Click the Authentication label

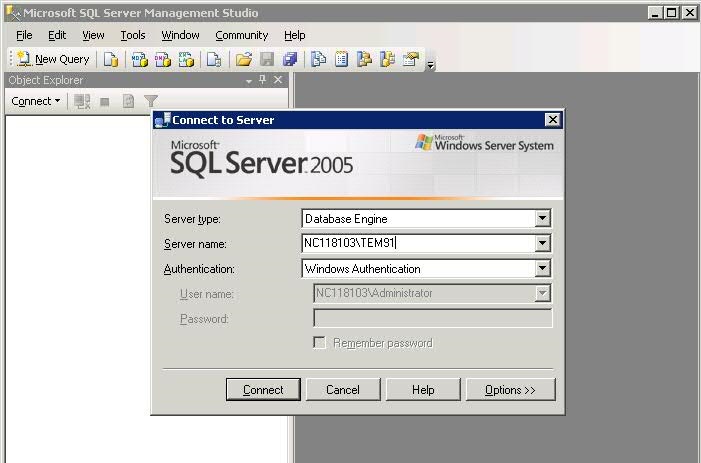(199, 269)
